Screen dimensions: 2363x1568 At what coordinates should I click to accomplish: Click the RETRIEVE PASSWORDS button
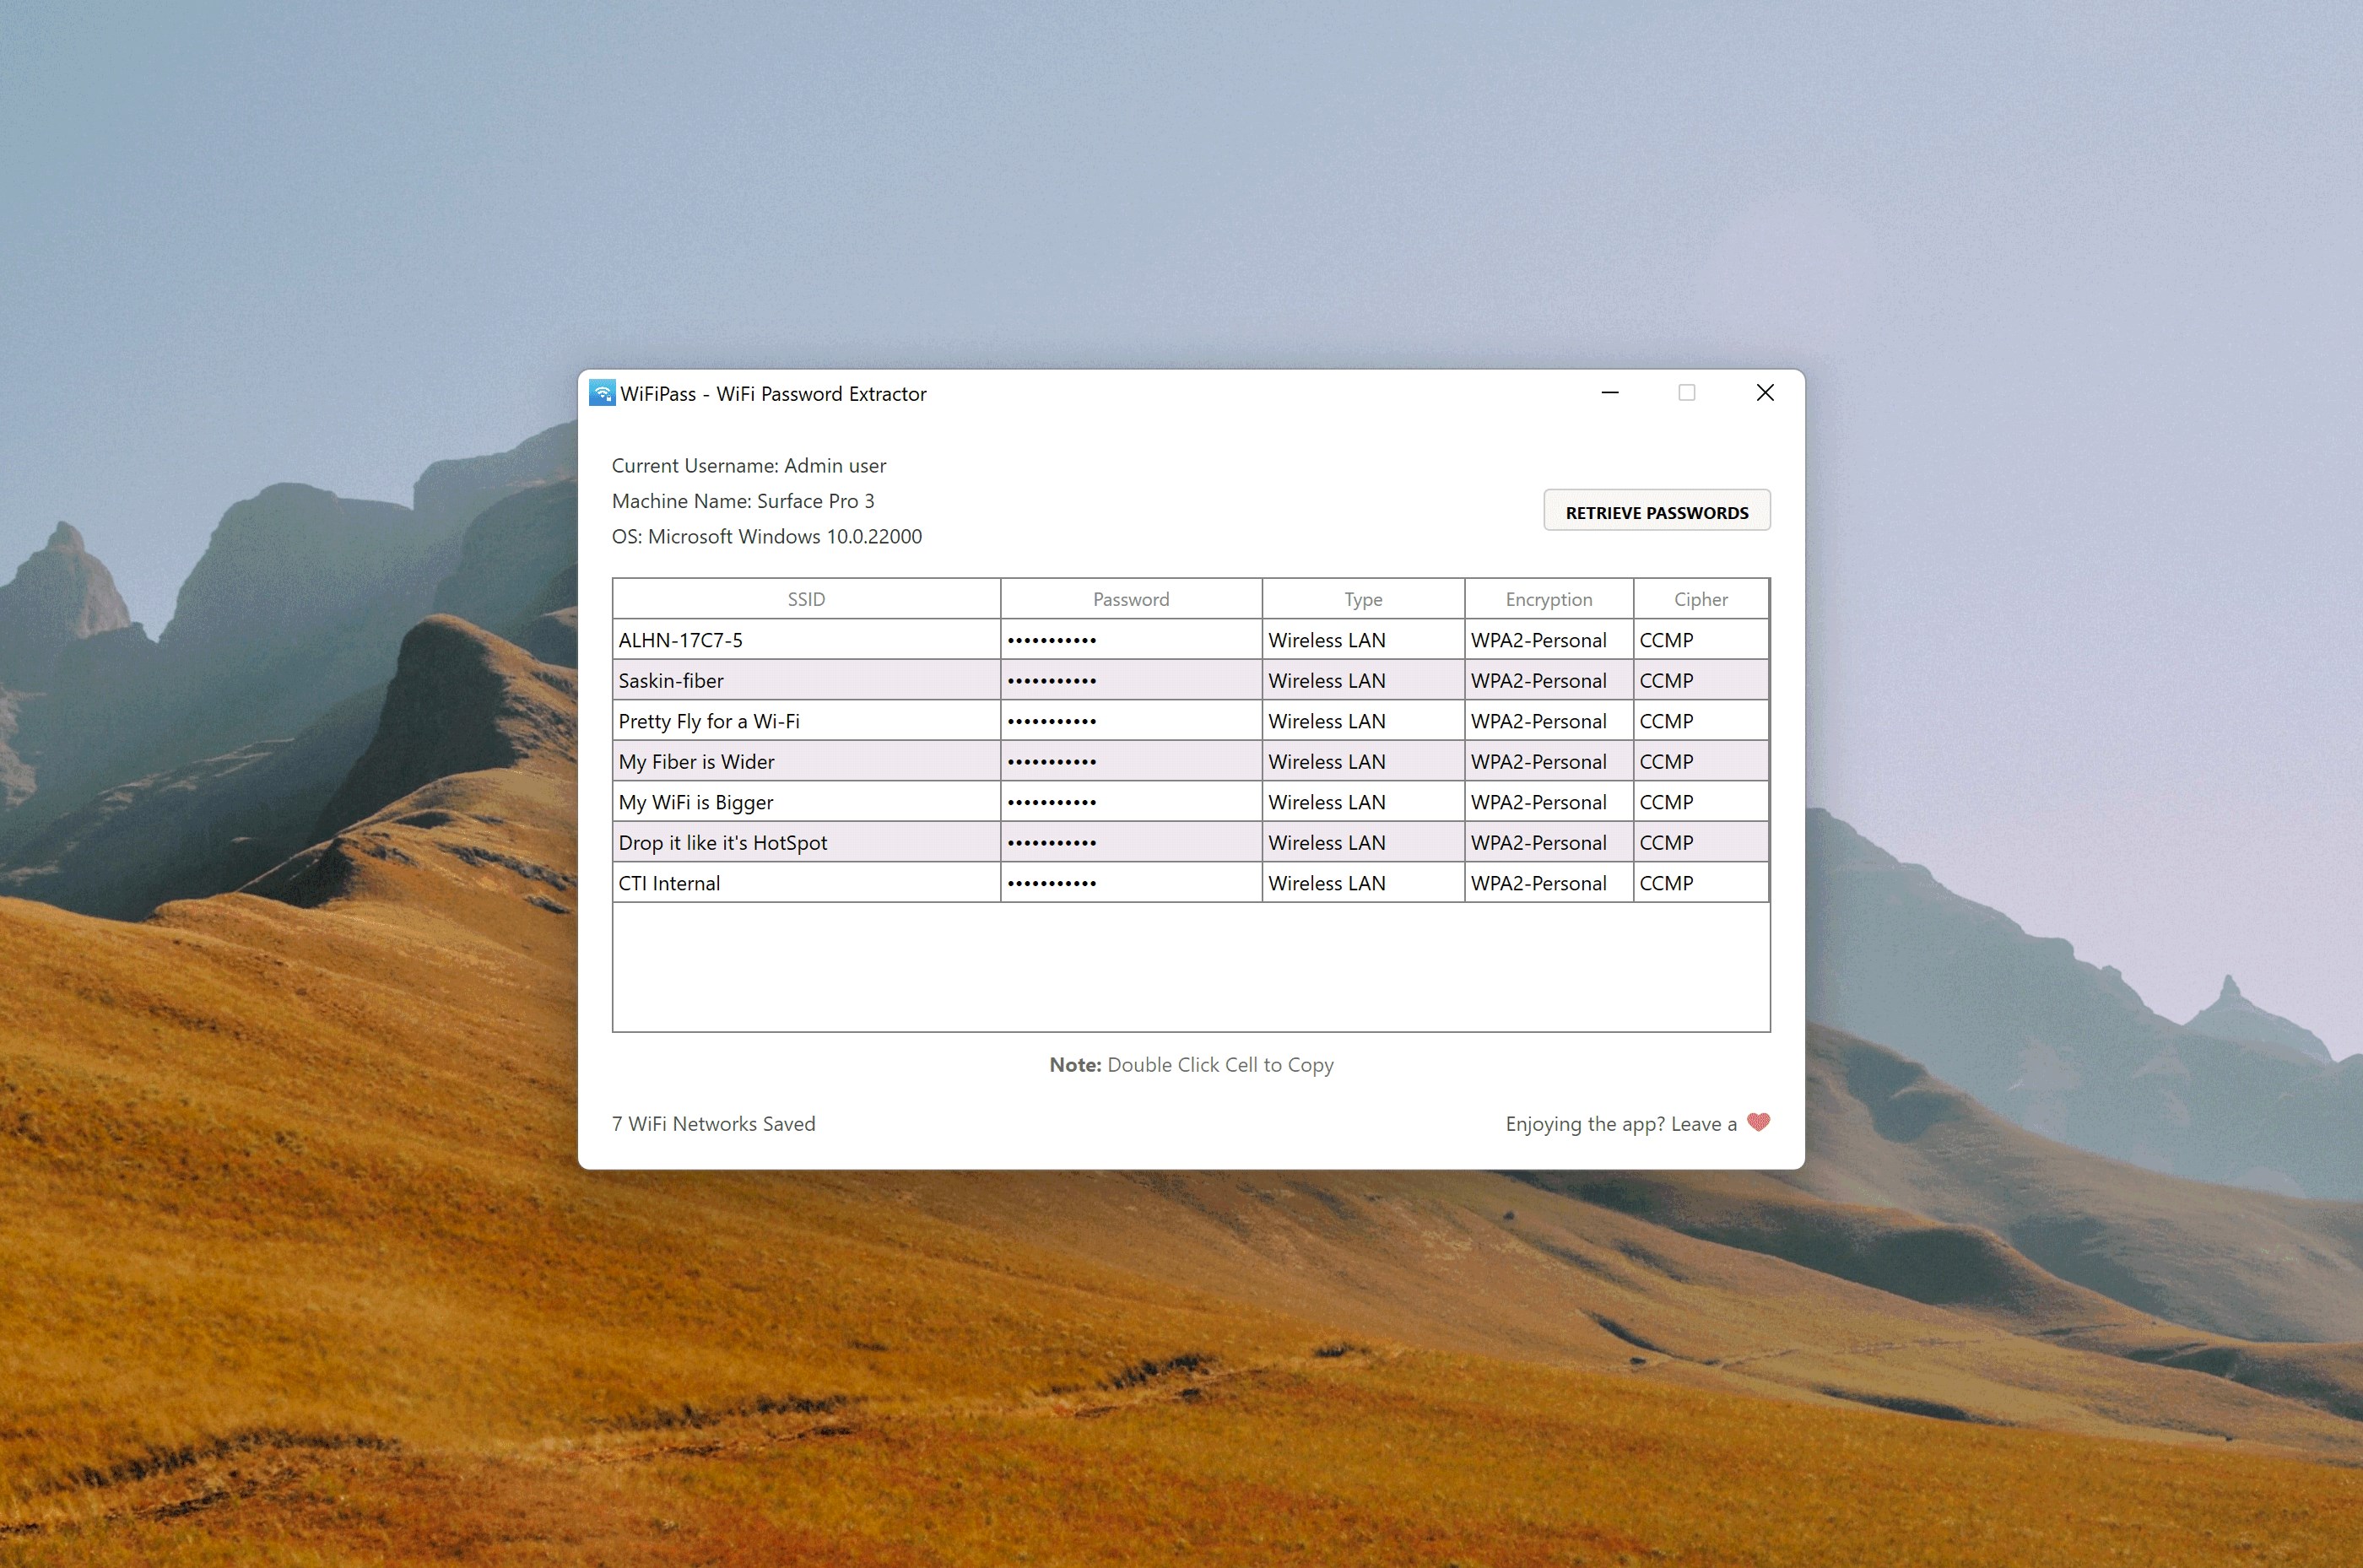tap(1656, 511)
